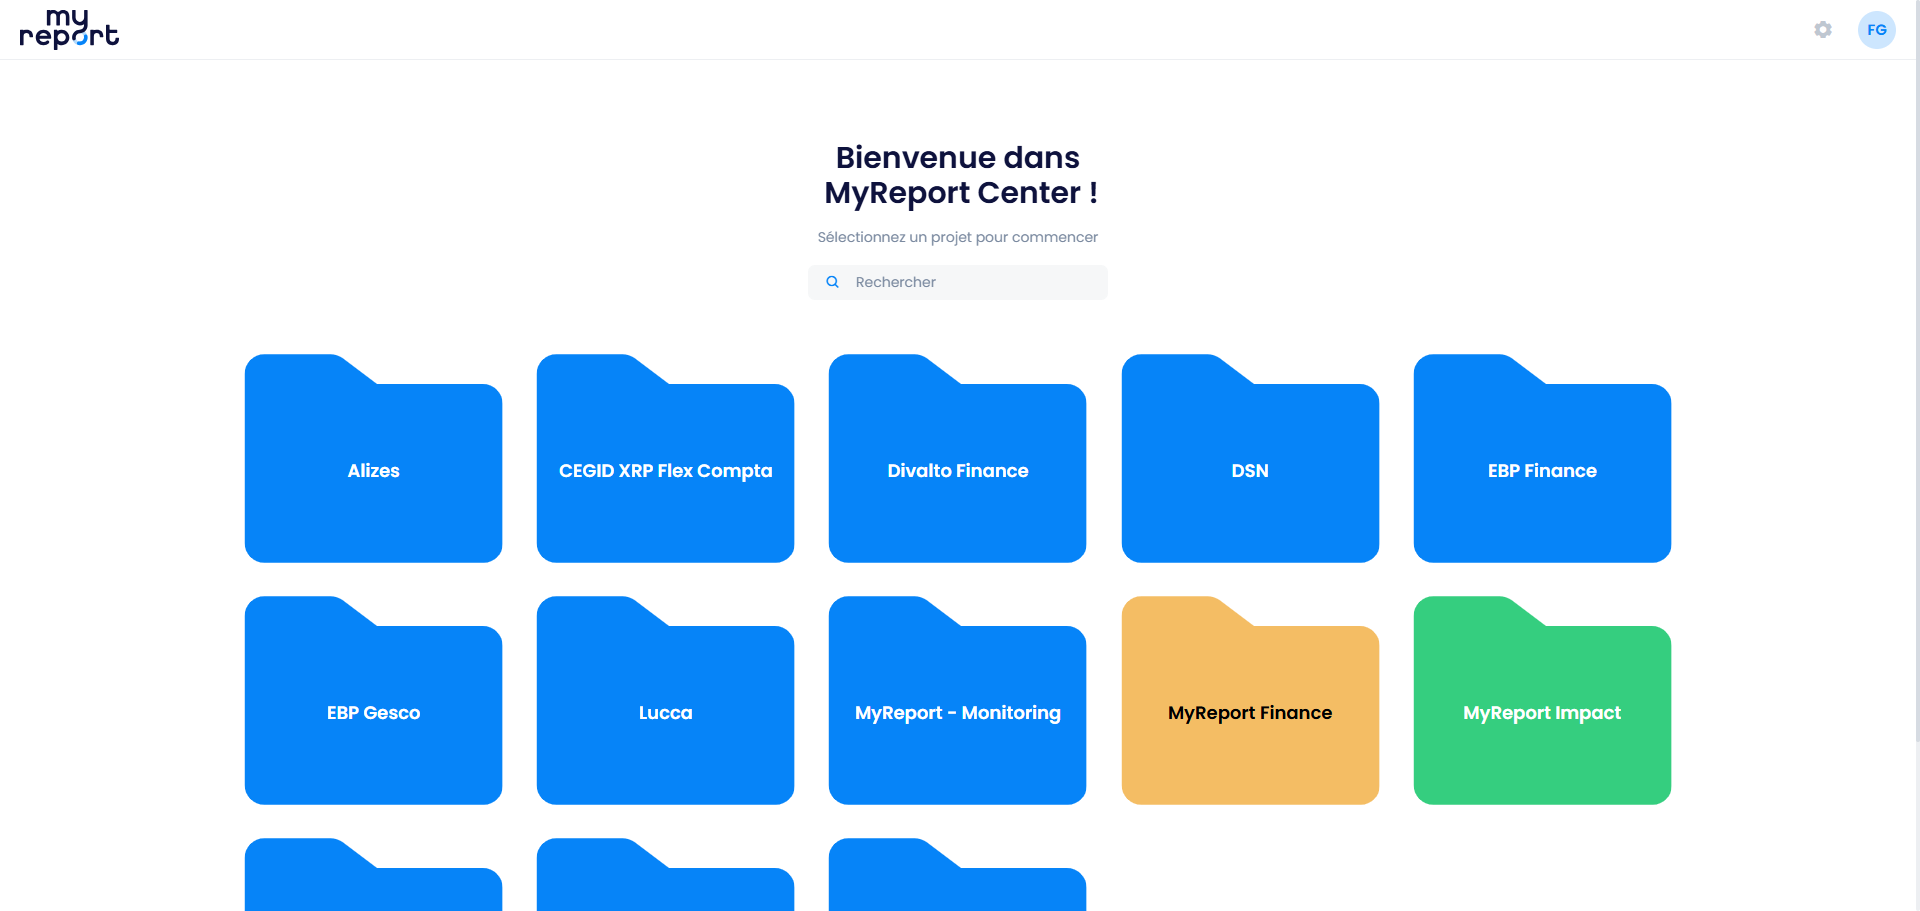The height and width of the screenshot is (911, 1920).
Task: Open the DSN project folder
Action: point(1250,458)
